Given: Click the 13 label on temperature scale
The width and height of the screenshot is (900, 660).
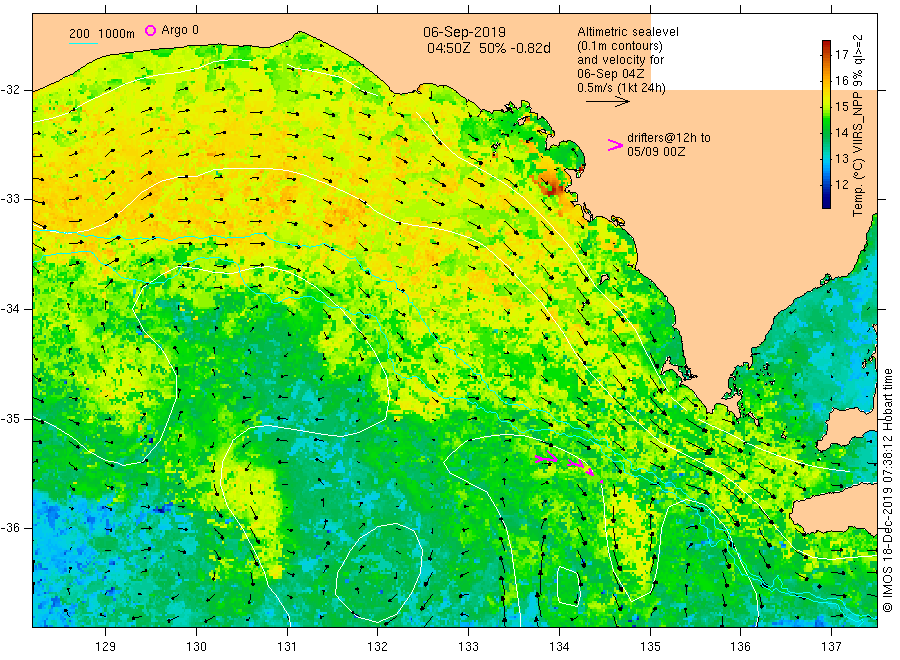Looking at the screenshot, I should pos(841,158).
